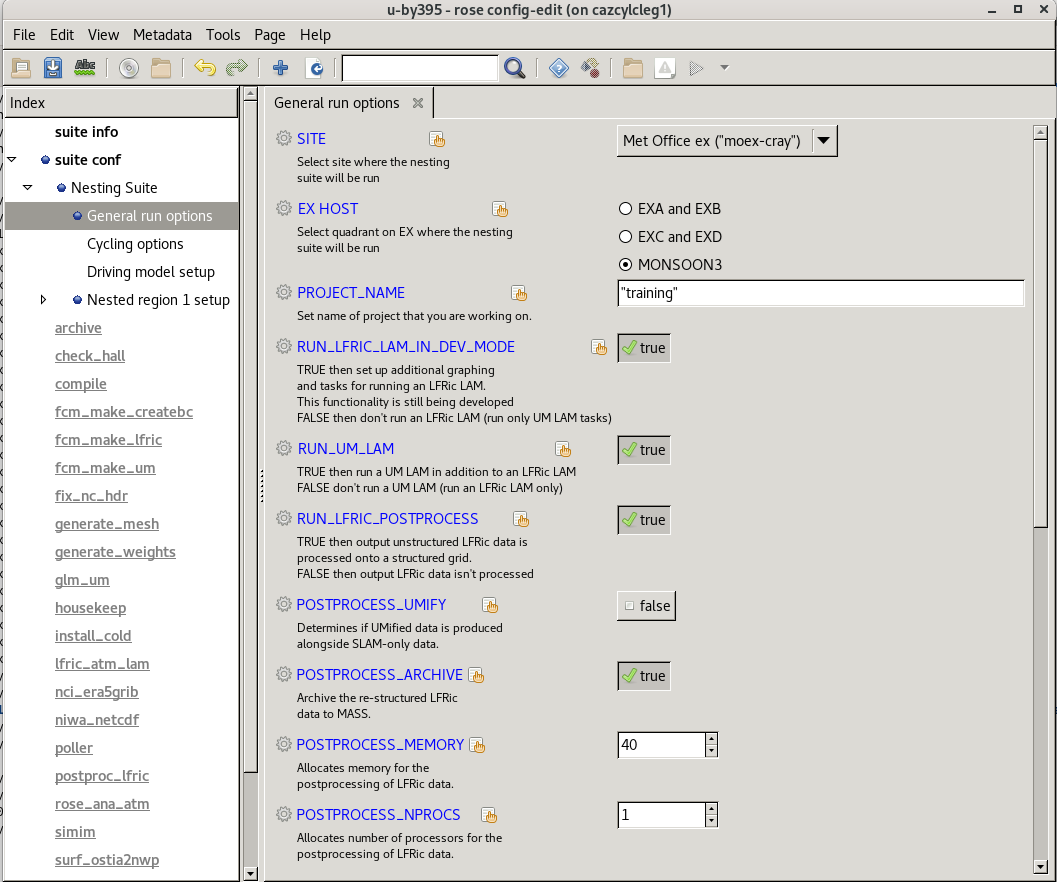The width and height of the screenshot is (1057, 882).
Task: Click the gear icon beside PROJECT_NAME
Action: click(x=284, y=292)
